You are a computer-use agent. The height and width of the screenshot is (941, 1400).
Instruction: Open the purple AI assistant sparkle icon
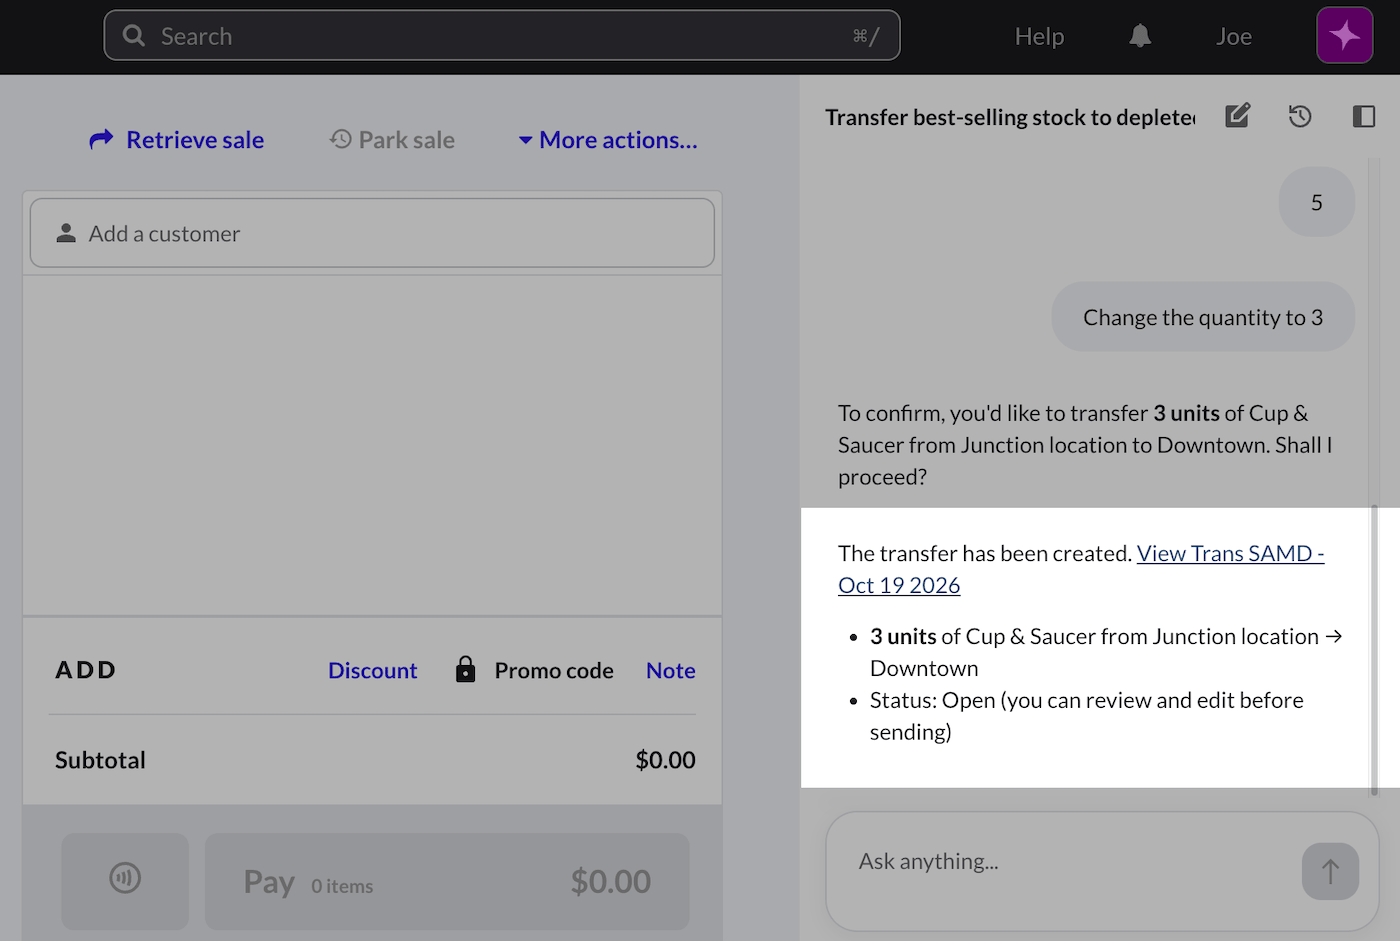tap(1344, 36)
